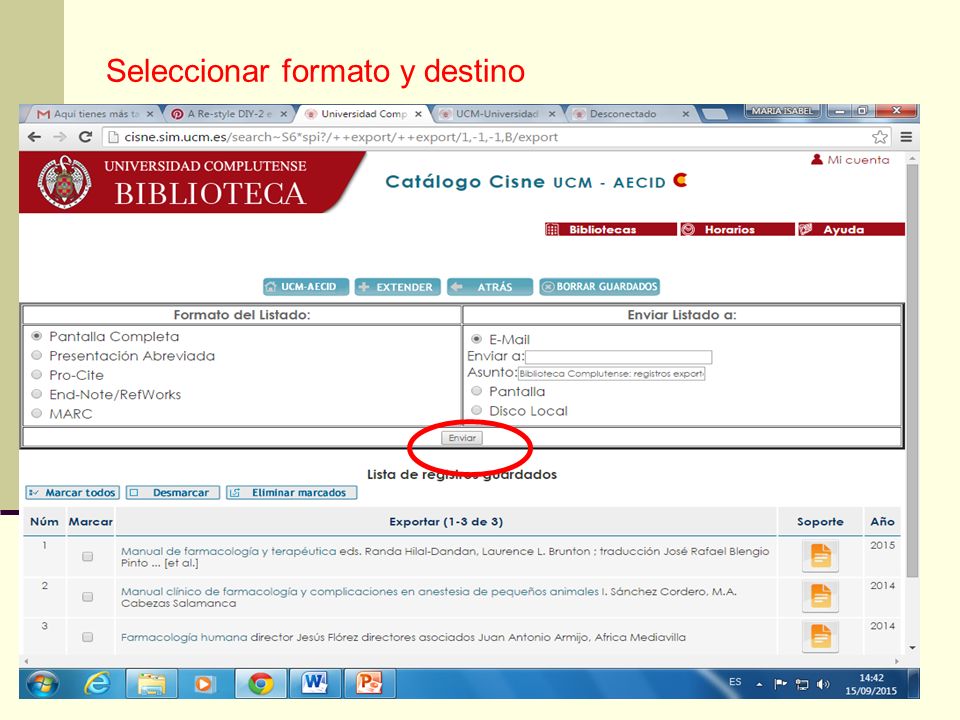The width and height of the screenshot is (960, 720).
Task: Reload the page with the refresh icon
Action: click(85, 137)
